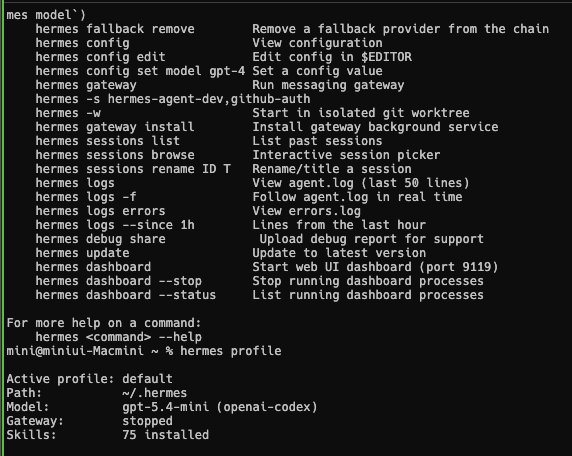Click the 'hermes dashboard --status' command
Viewport: 572px width, 456px height.
pyautogui.click(x=126, y=295)
